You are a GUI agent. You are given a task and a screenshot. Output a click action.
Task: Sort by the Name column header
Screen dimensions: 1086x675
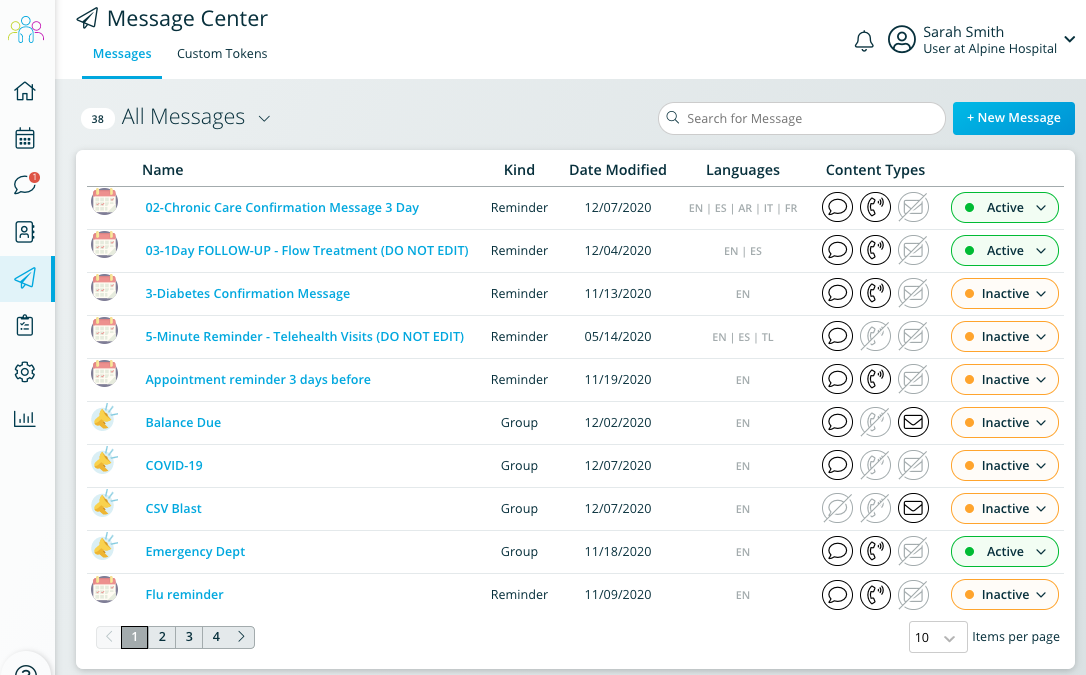(x=163, y=170)
